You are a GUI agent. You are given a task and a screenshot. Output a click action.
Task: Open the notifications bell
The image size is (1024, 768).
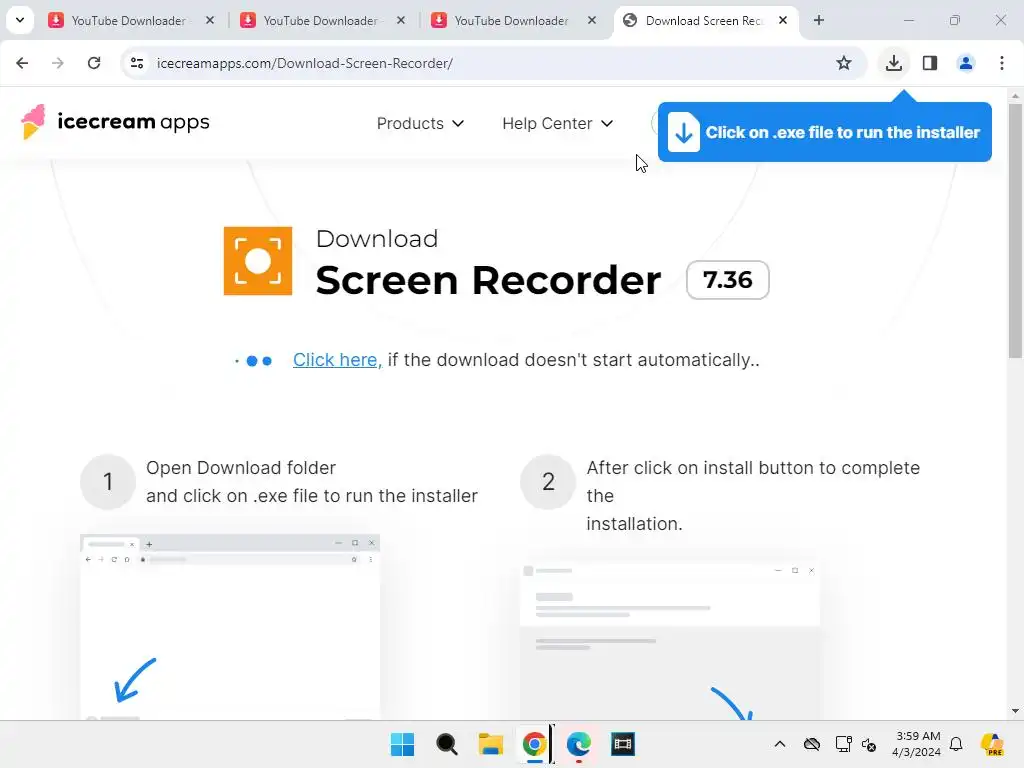[956, 744]
